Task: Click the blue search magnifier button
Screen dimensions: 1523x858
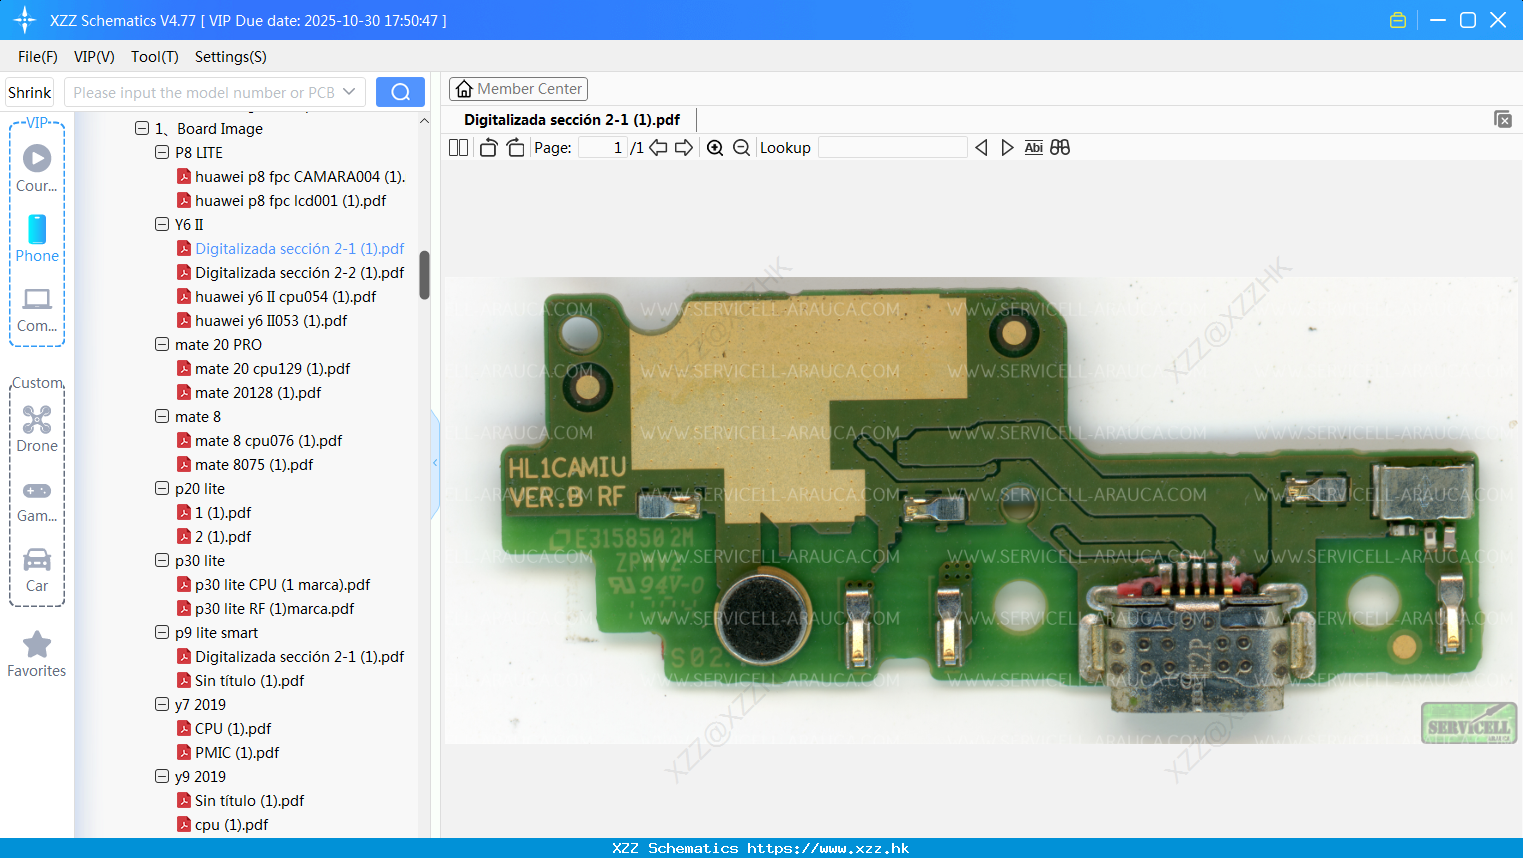Action: click(x=400, y=92)
